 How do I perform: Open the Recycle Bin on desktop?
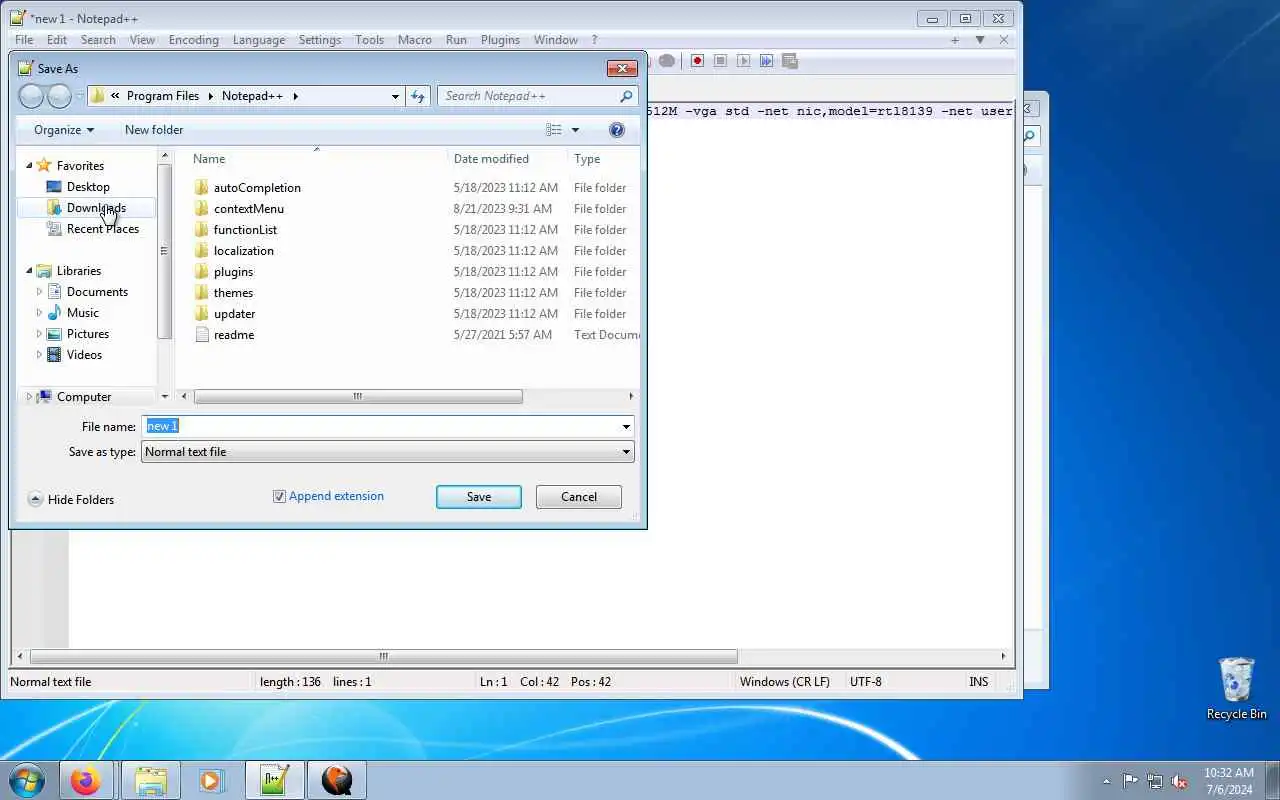click(1236, 688)
